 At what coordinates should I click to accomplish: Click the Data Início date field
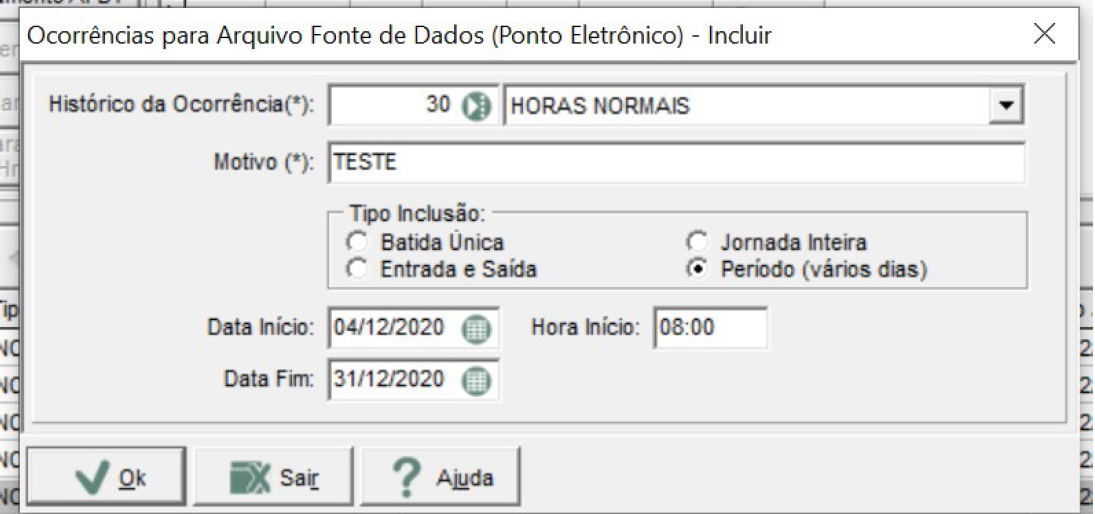(395, 328)
